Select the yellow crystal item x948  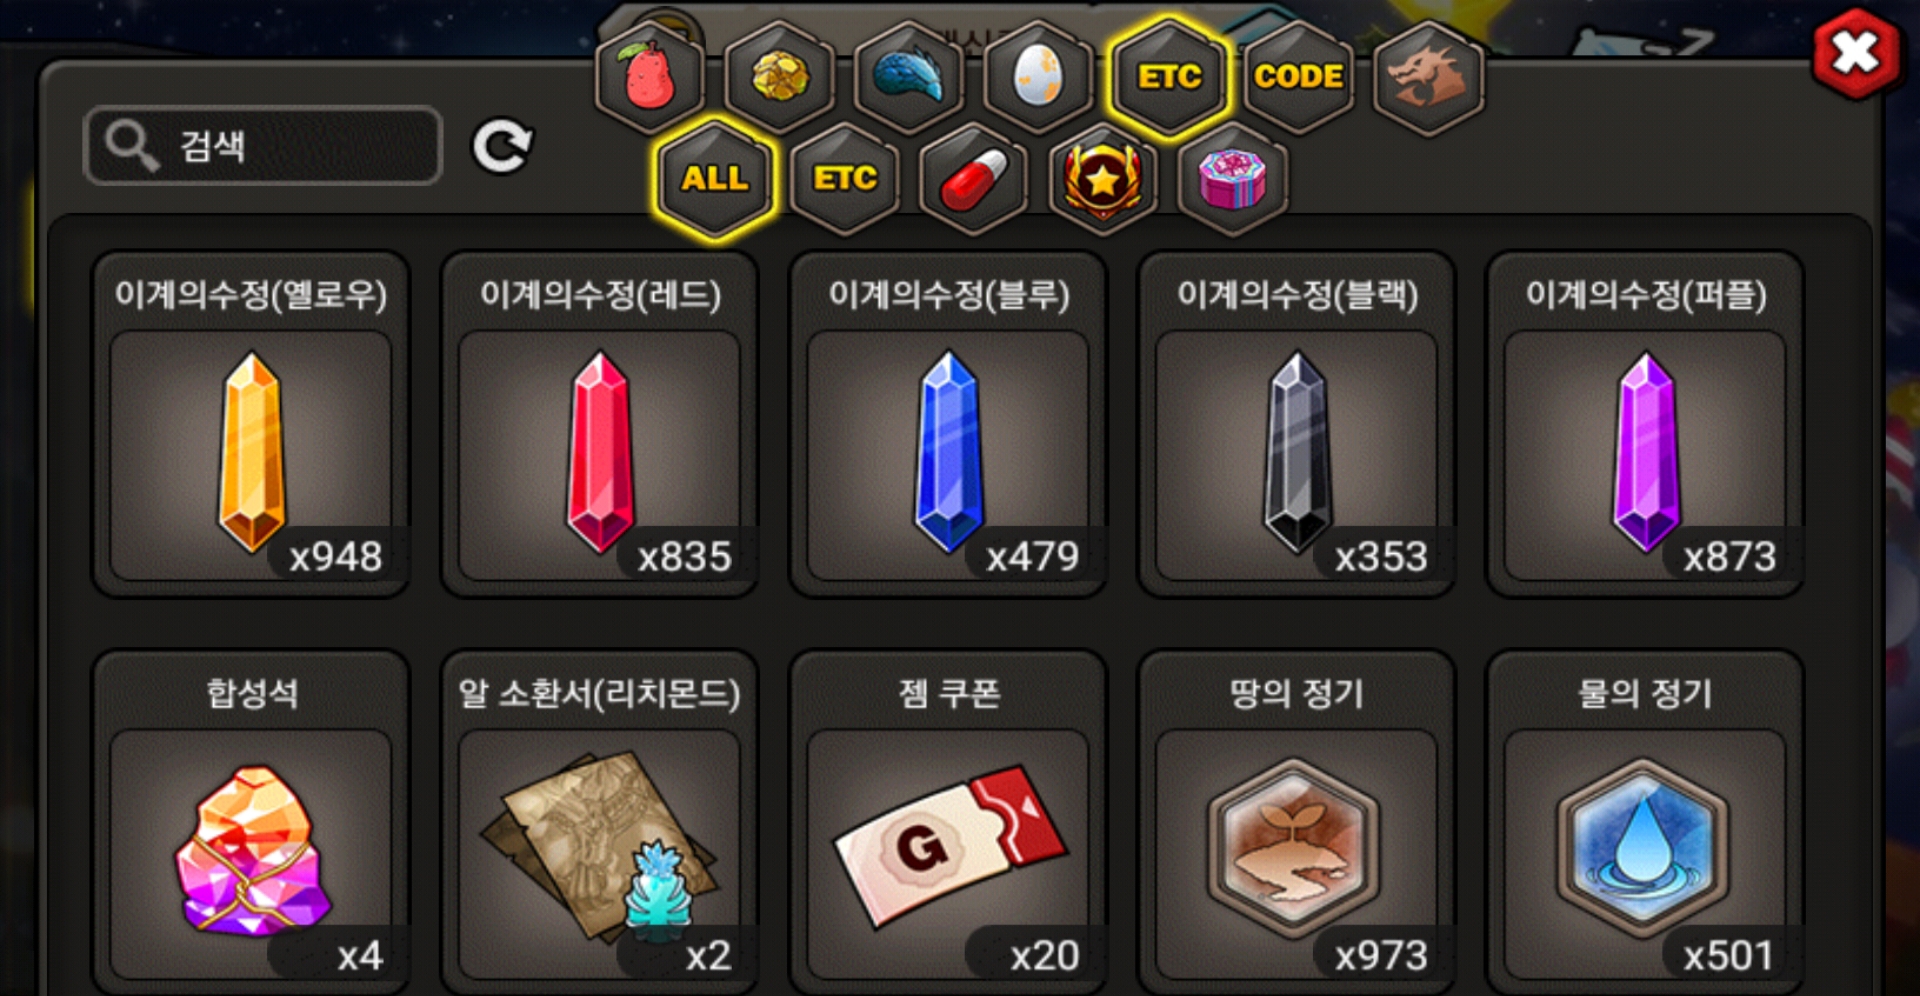click(251, 425)
